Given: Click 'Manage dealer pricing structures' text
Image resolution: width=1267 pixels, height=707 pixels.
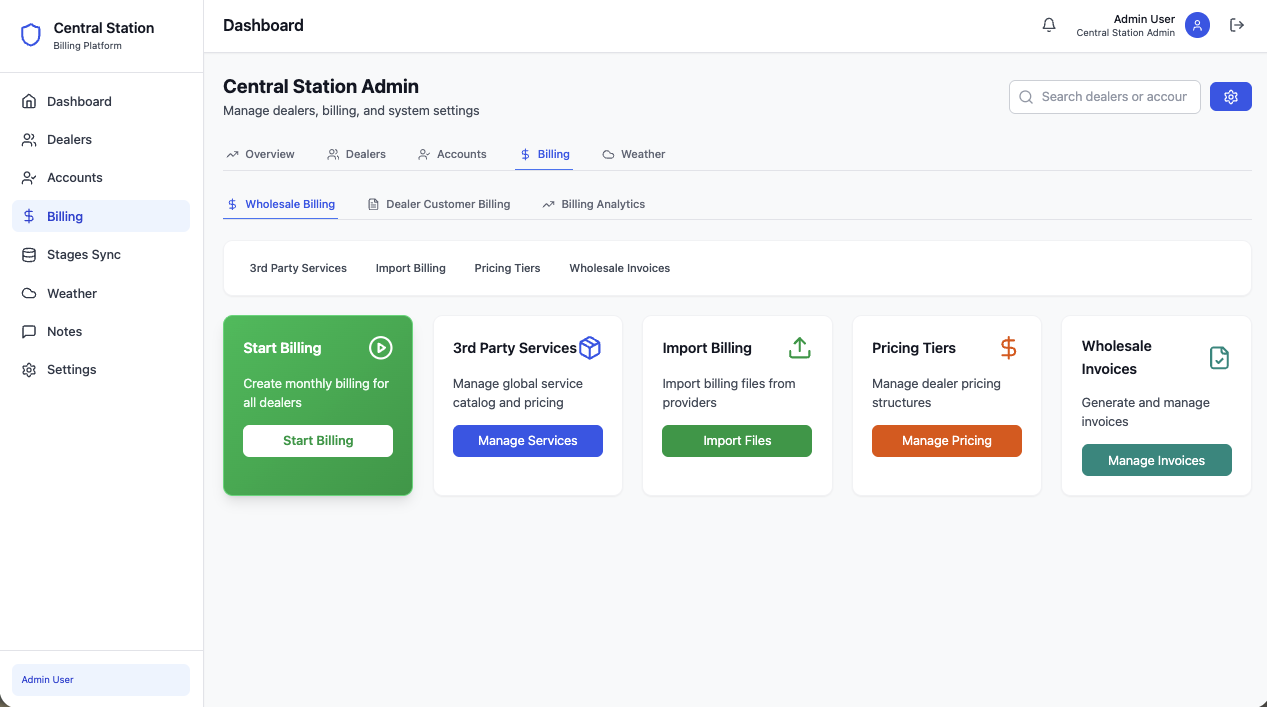Looking at the screenshot, I should pyautogui.click(x=936, y=393).
